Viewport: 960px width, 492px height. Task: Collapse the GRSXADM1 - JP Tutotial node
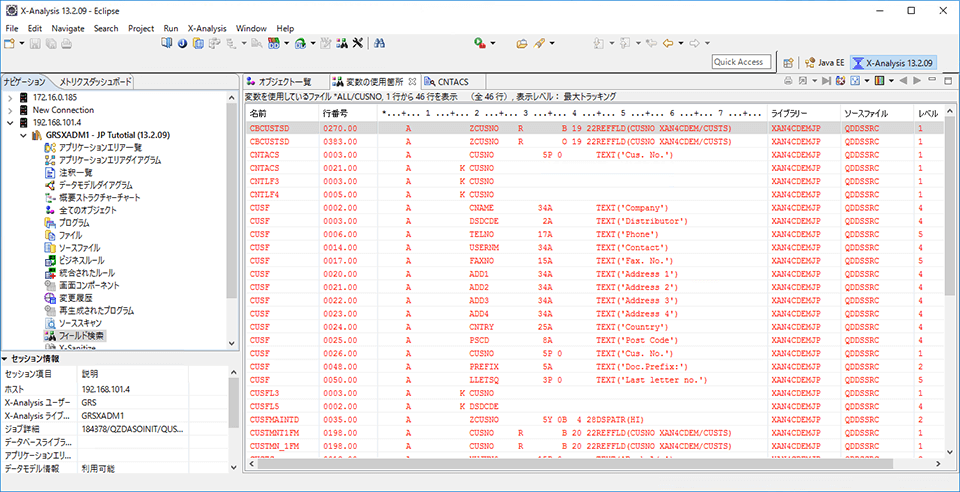(23, 135)
